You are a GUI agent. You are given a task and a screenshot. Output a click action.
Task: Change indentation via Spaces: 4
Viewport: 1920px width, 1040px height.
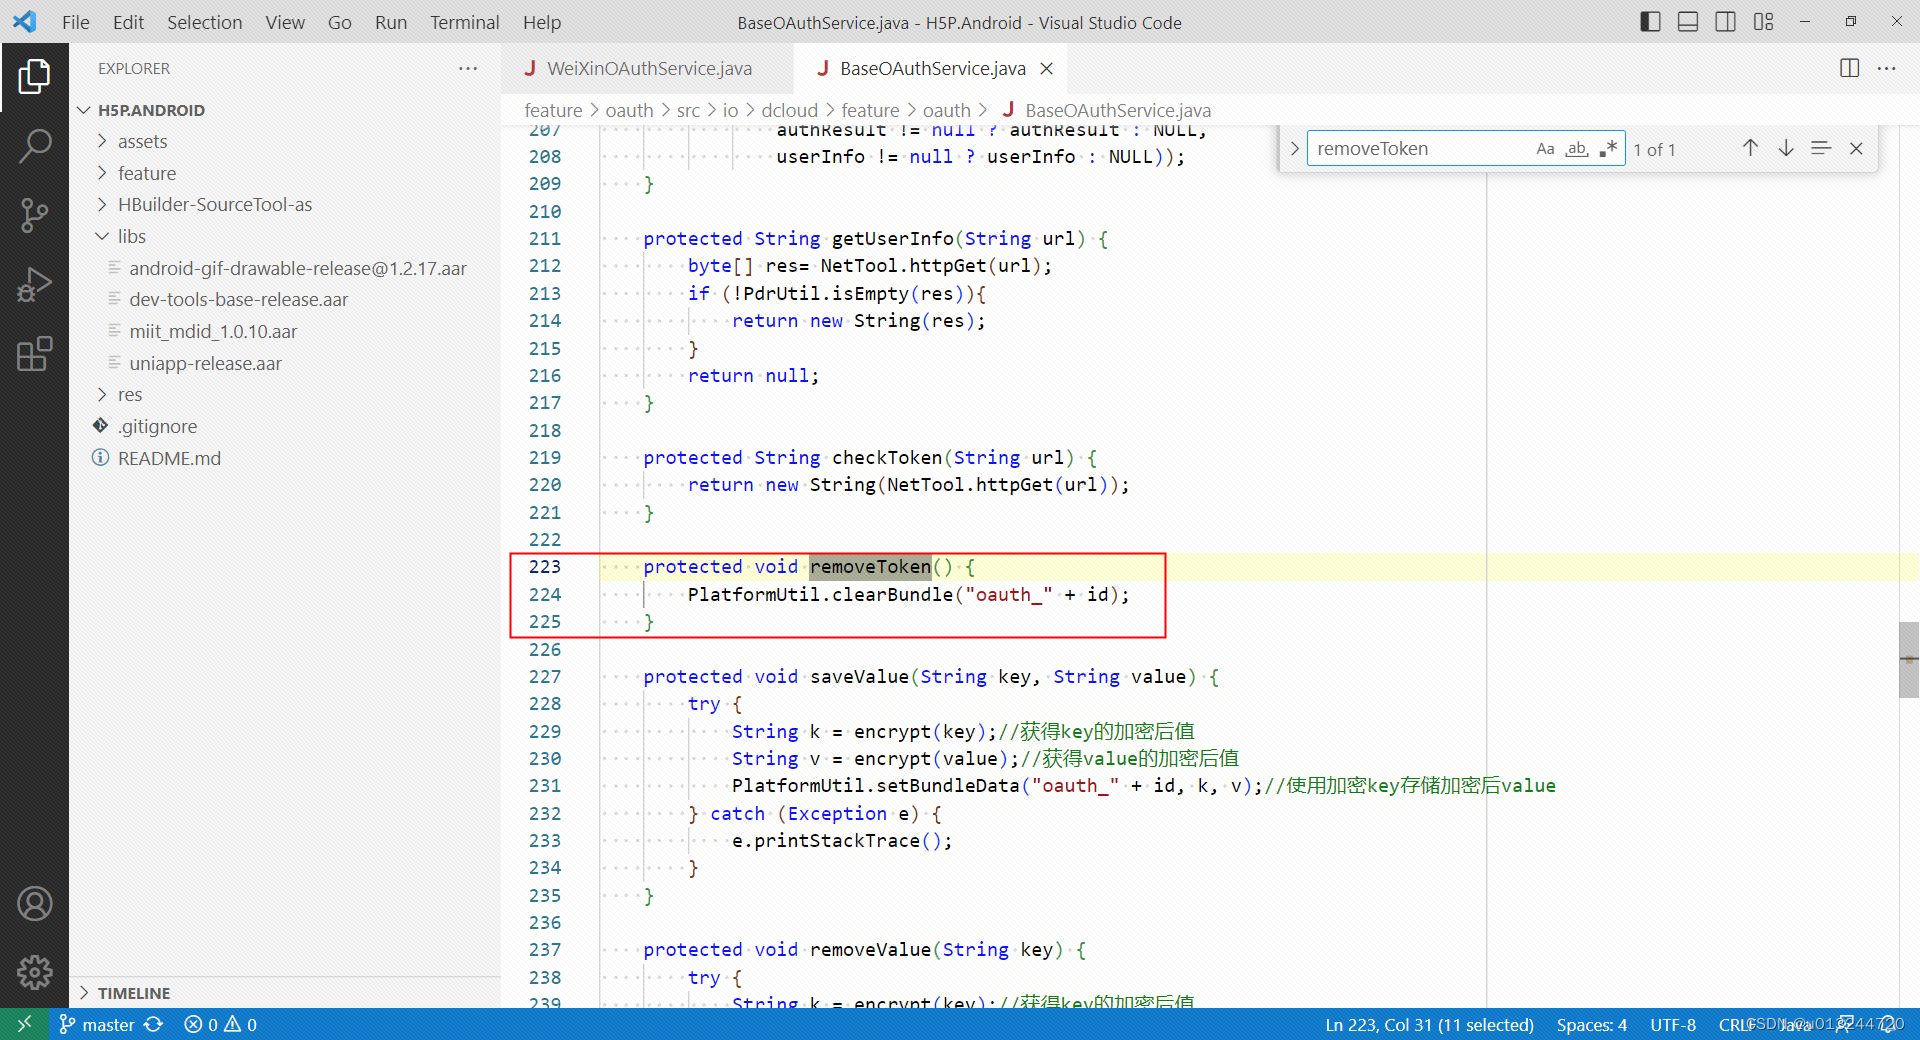(1591, 1024)
